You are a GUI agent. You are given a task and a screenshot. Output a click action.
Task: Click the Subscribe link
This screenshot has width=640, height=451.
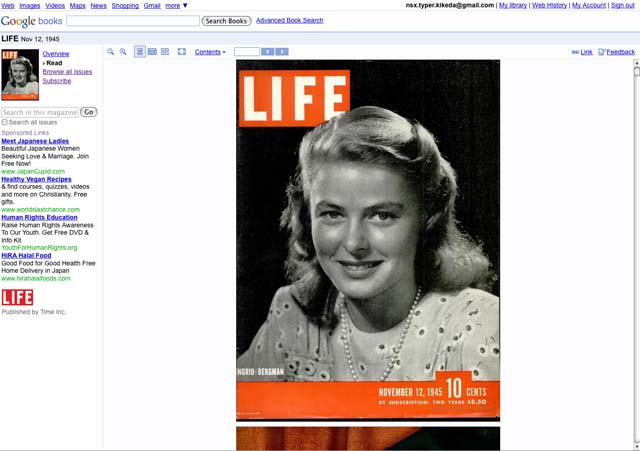(57, 81)
